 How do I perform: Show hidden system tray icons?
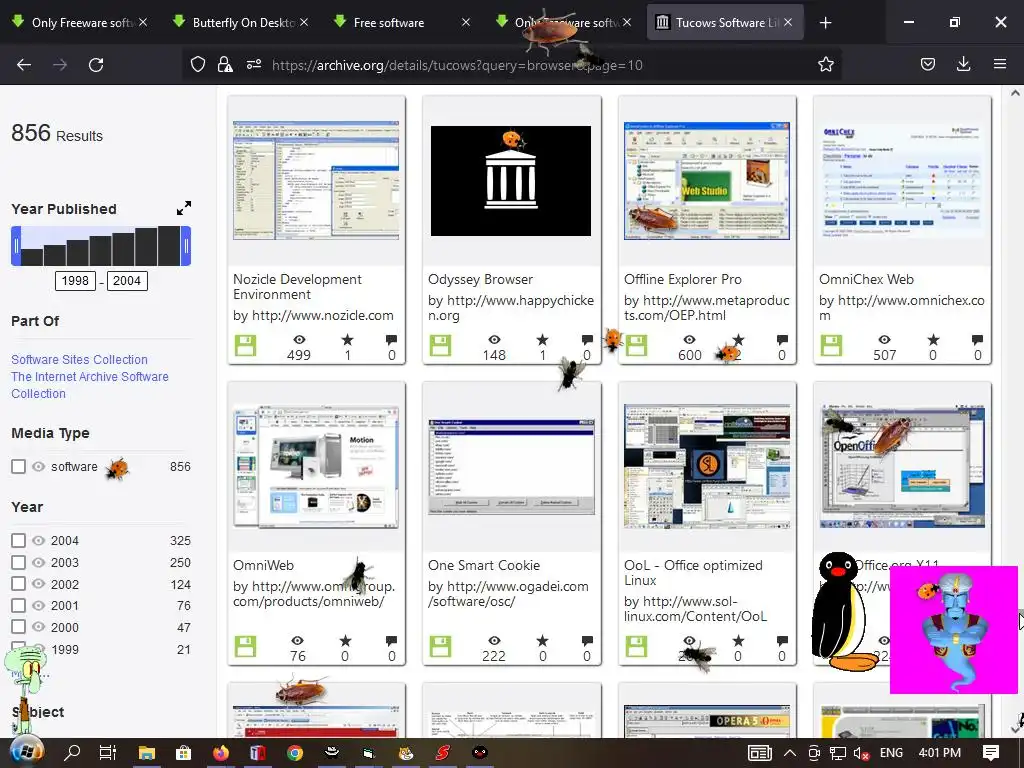click(790, 753)
